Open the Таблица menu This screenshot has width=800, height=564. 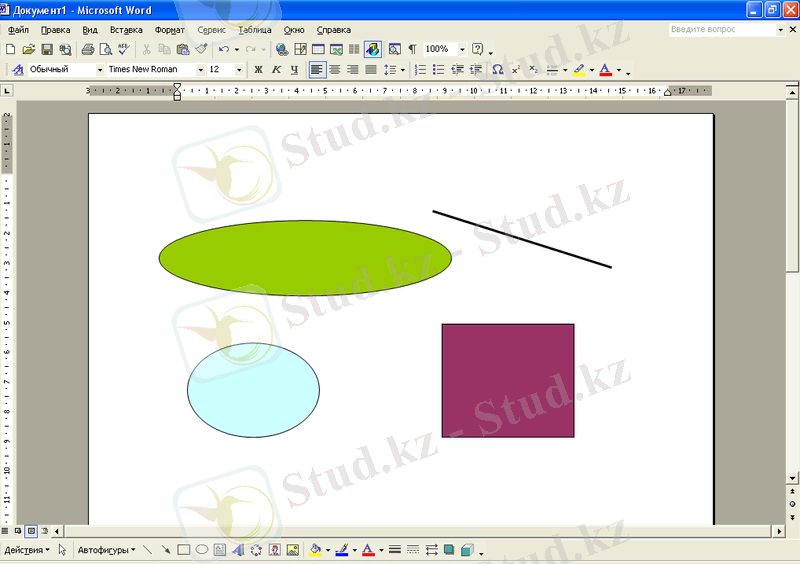pyautogui.click(x=255, y=30)
